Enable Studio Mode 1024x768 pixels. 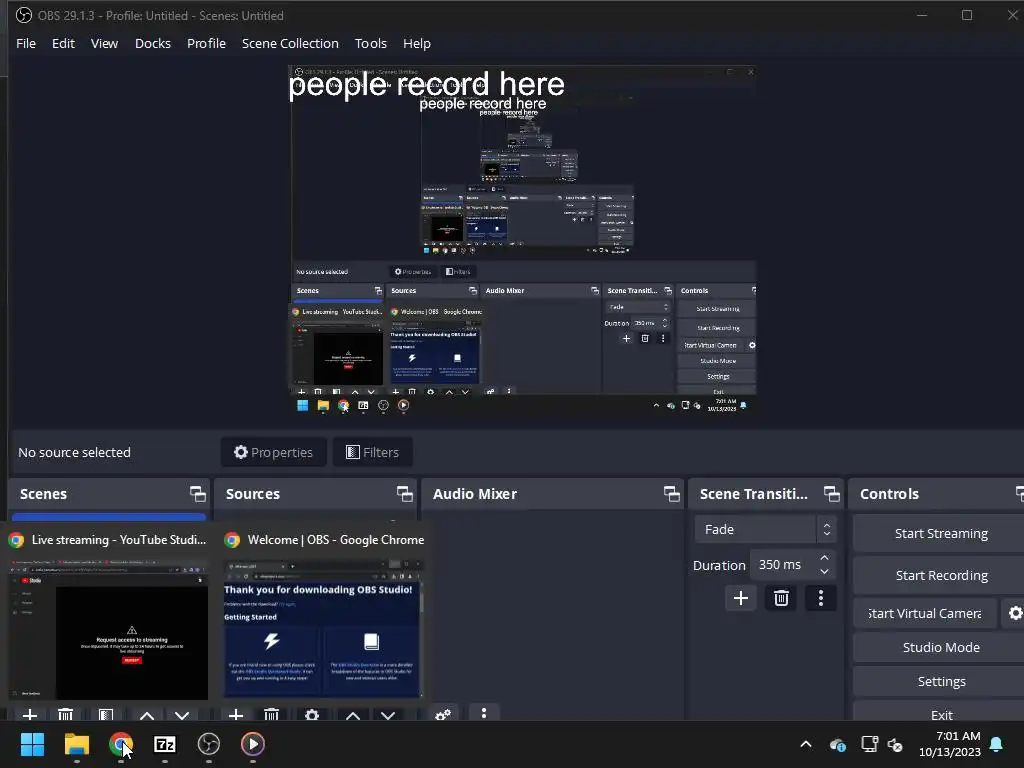coord(941,647)
